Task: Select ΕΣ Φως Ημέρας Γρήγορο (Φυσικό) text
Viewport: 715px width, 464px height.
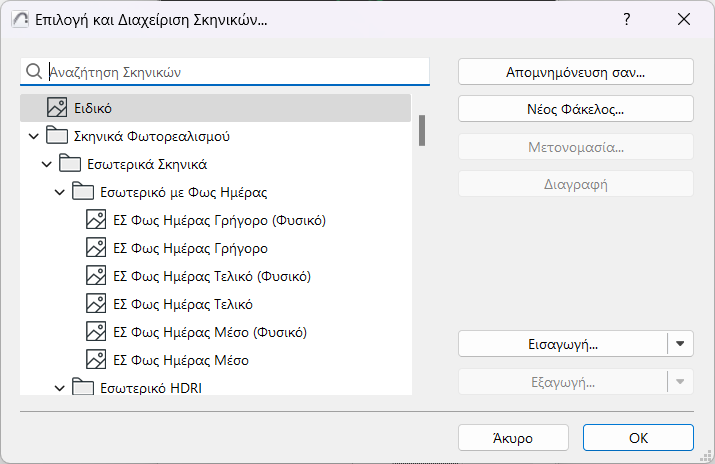Action: click(219, 220)
